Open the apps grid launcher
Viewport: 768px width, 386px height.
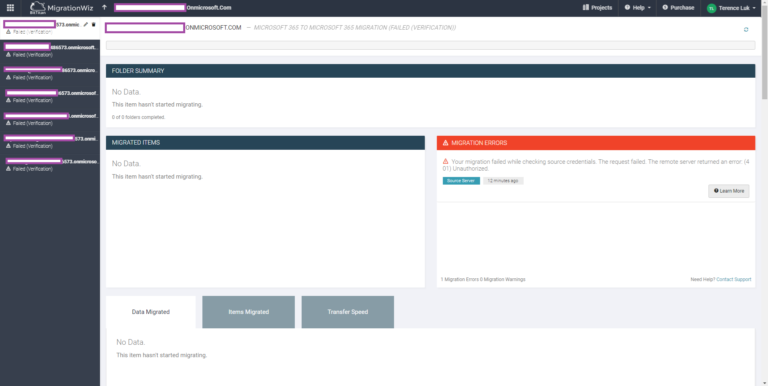pyautogui.click(x=10, y=8)
